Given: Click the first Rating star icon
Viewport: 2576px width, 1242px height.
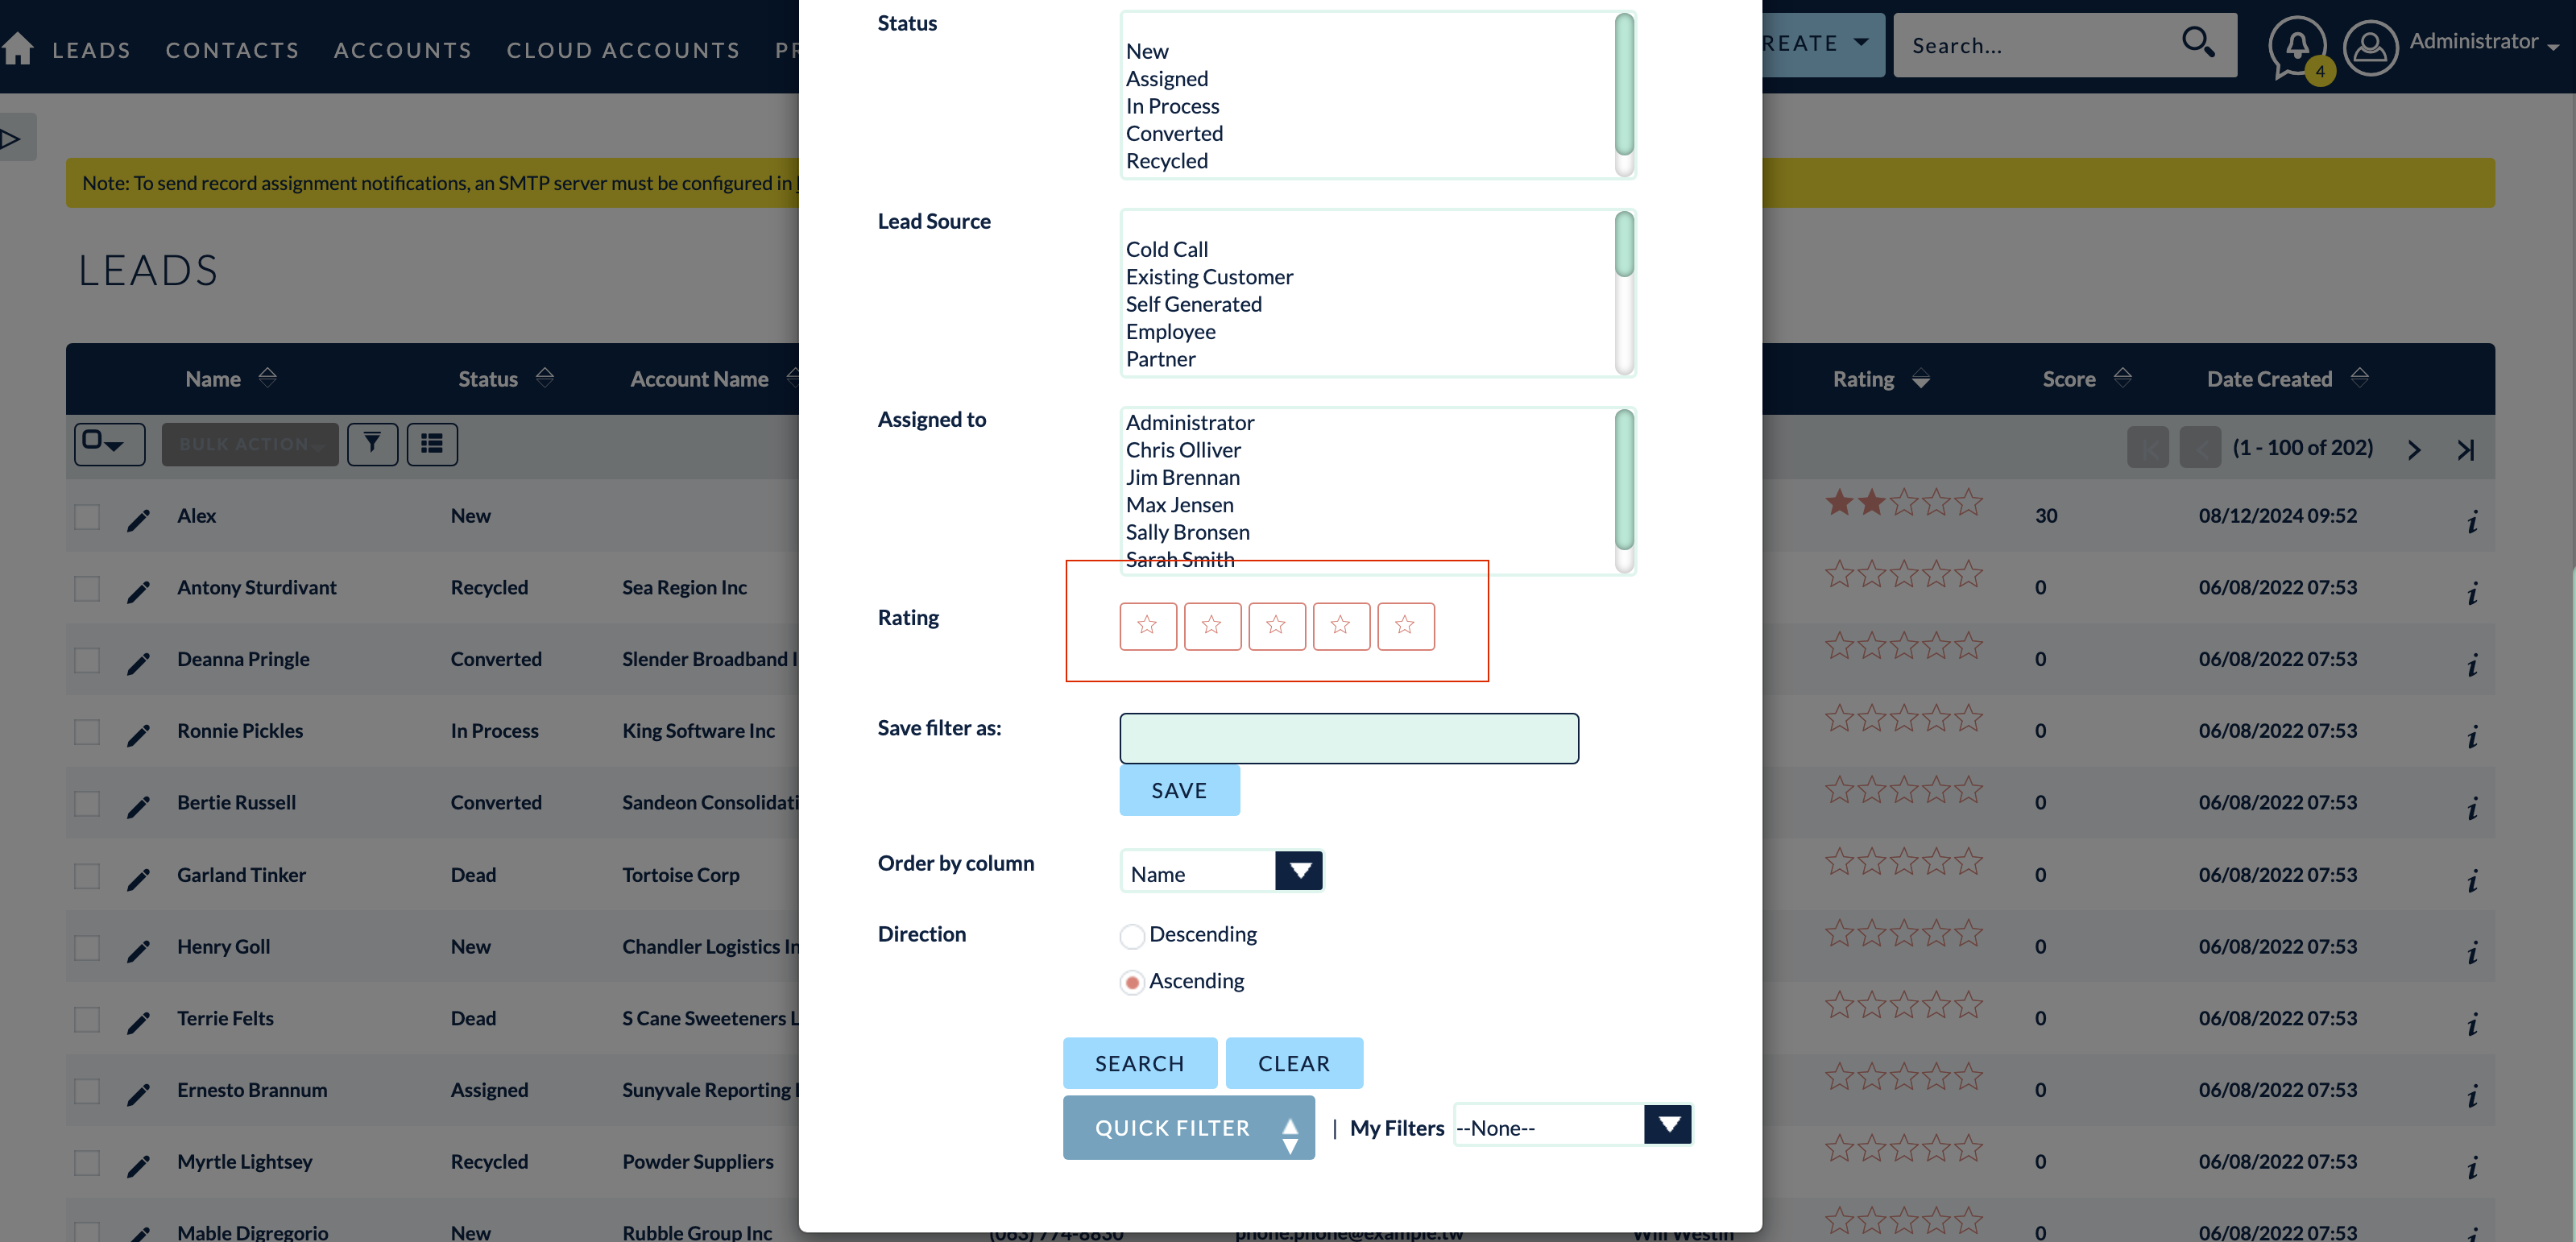Looking at the screenshot, I should coord(1149,626).
